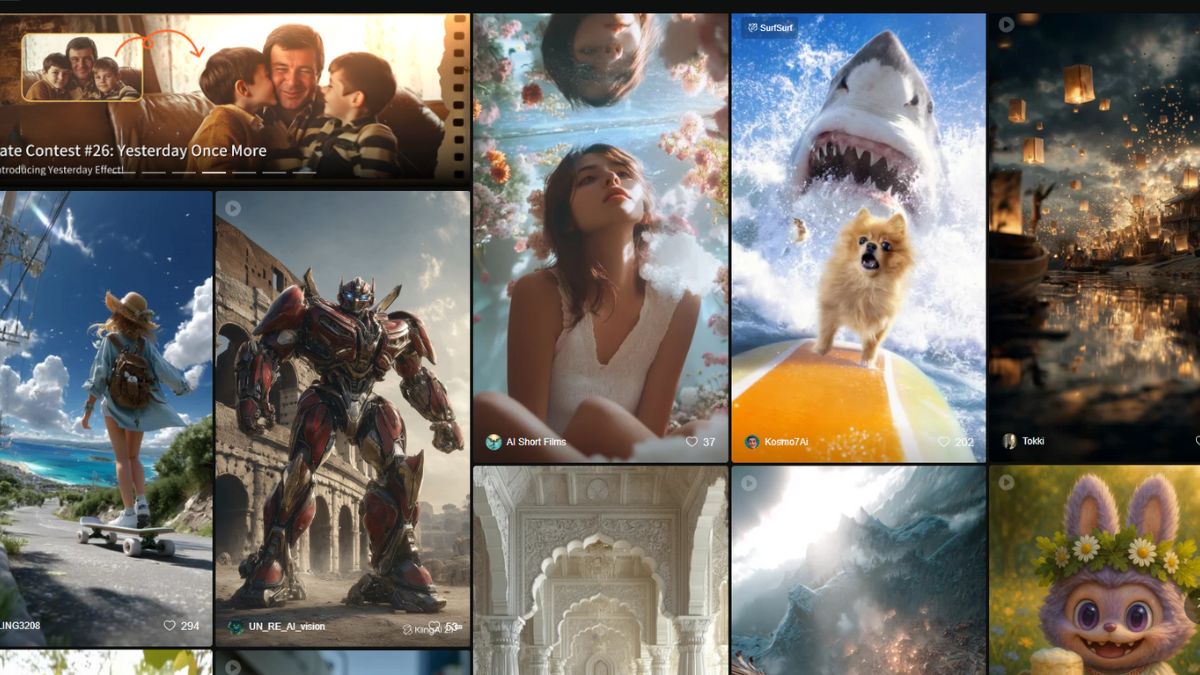
Task: Open the father and sons contest banner
Action: pos(234,99)
